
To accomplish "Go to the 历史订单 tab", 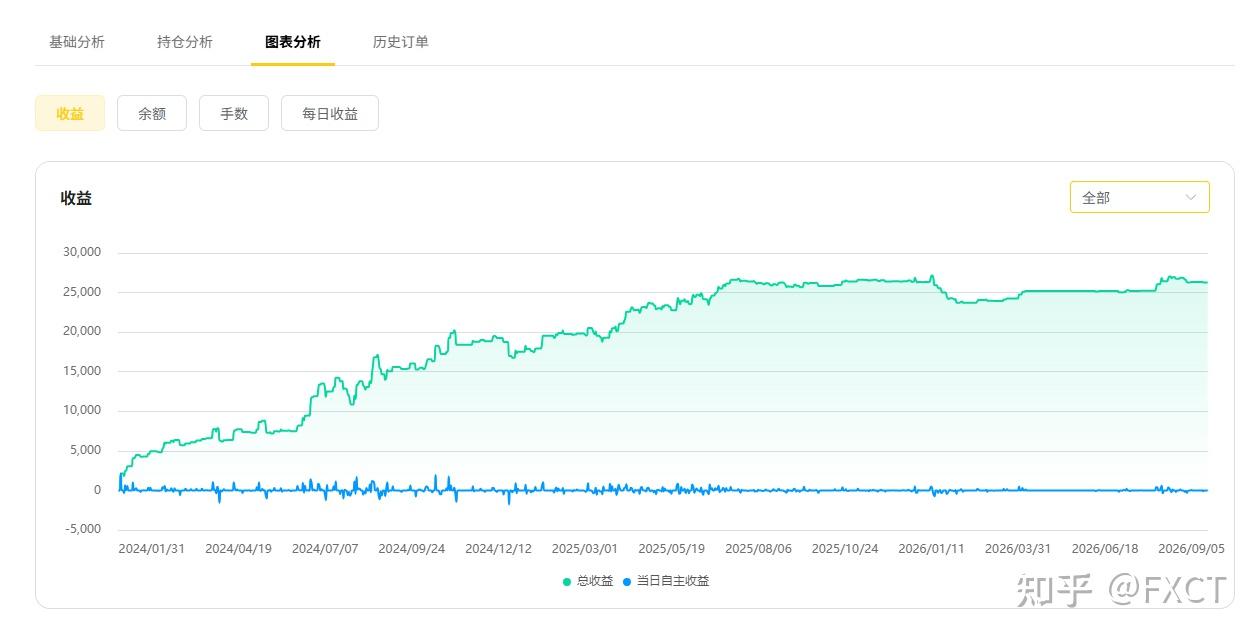I will coord(401,42).
